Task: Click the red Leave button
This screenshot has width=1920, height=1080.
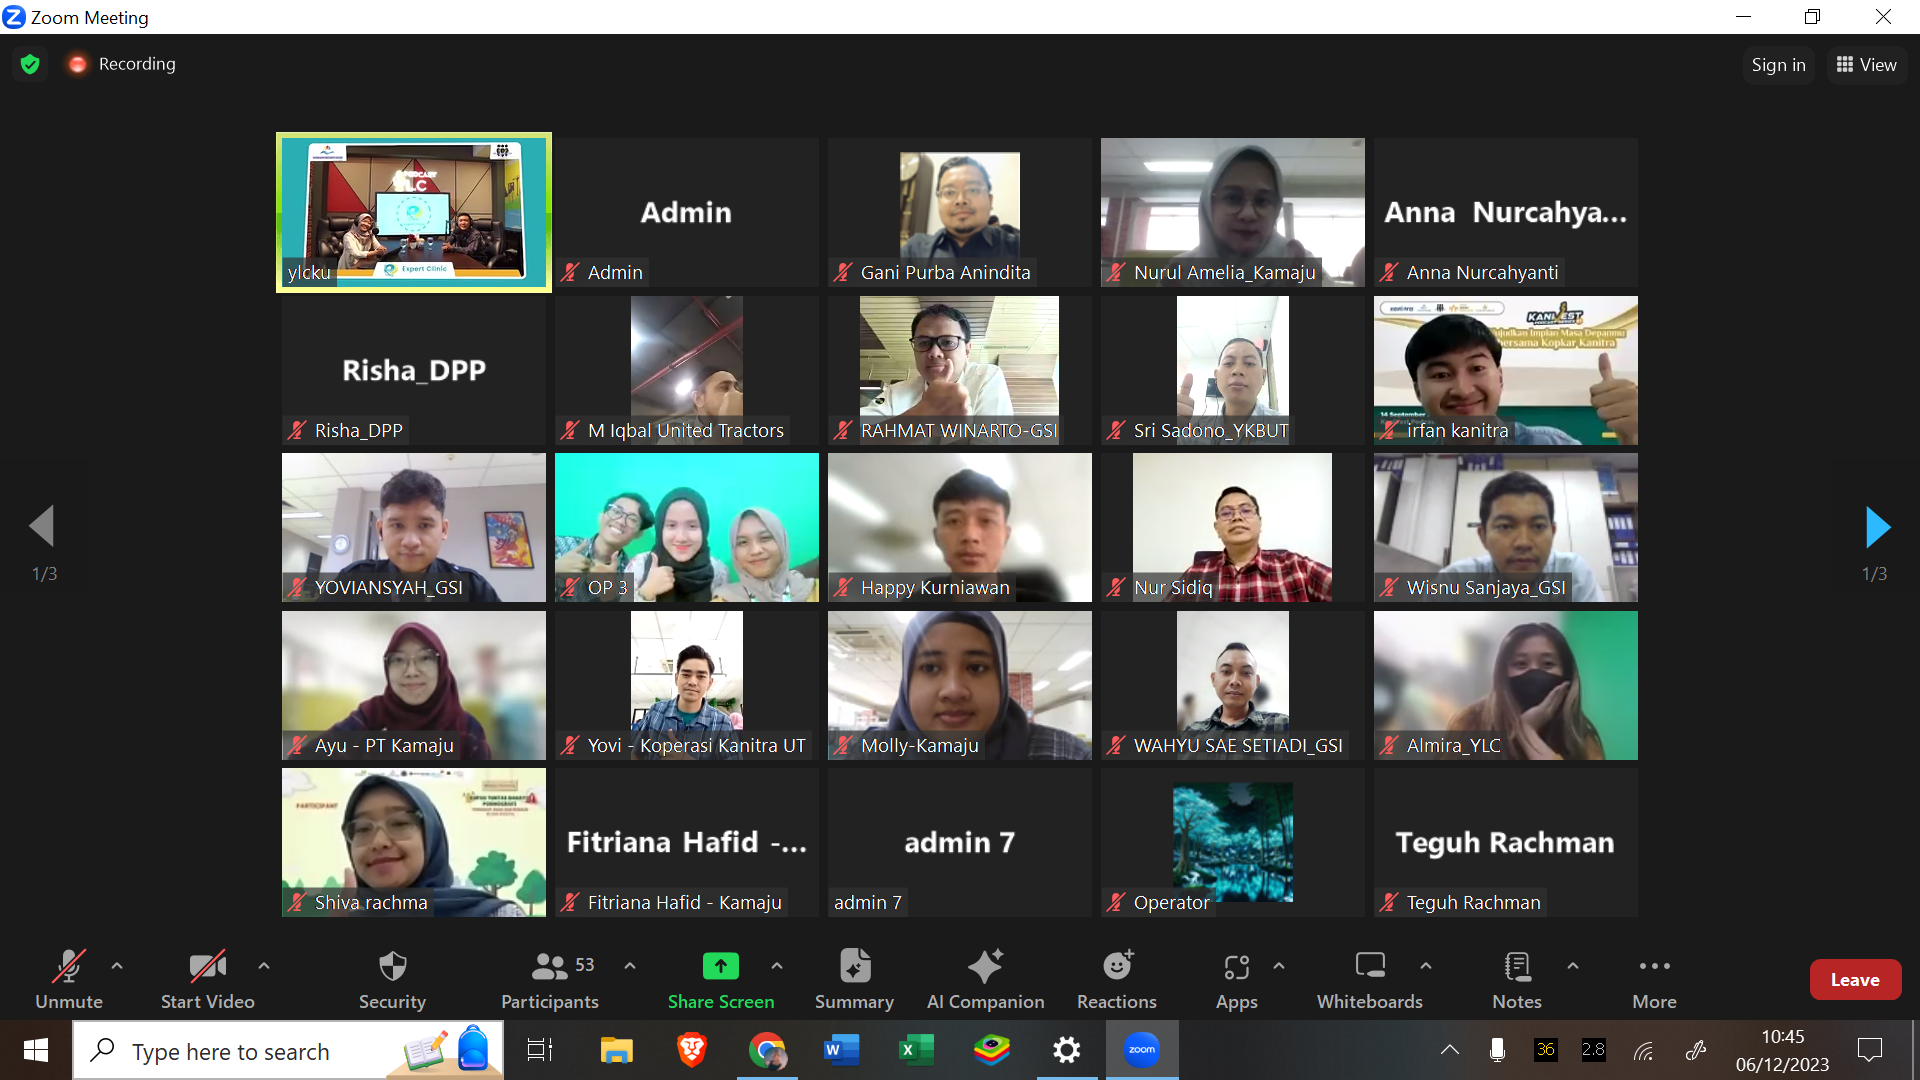Action: point(1854,980)
